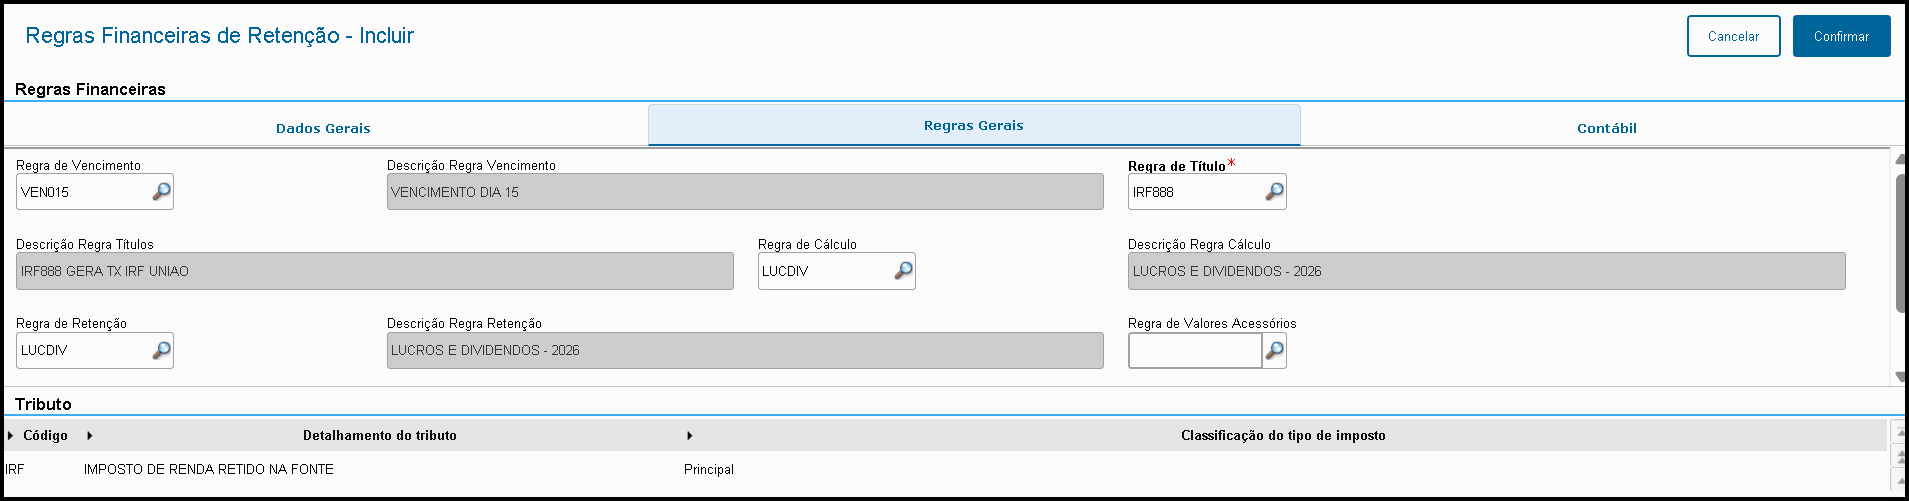Expand the Código column header arrow
This screenshot has height=501, width=1909.
click(10, 436)
